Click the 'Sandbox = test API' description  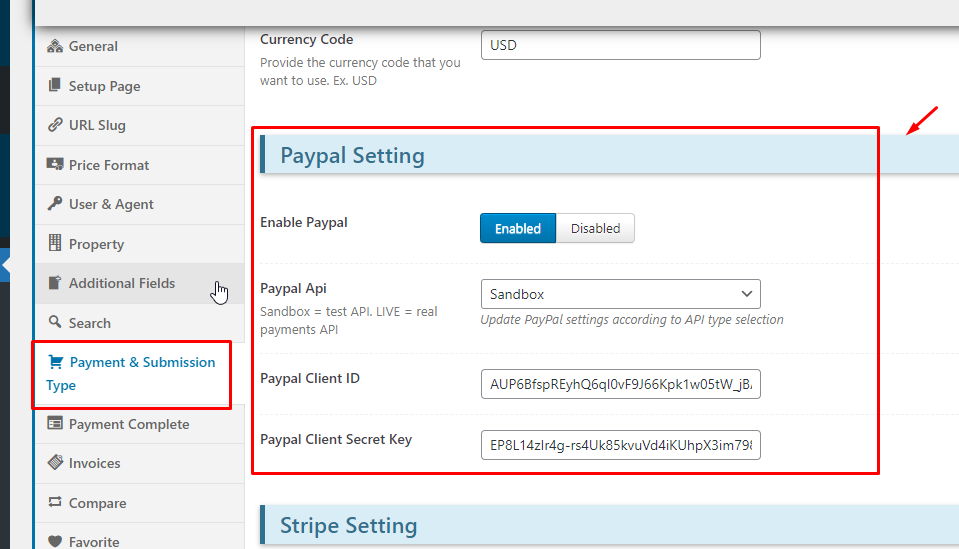[349, 320]
